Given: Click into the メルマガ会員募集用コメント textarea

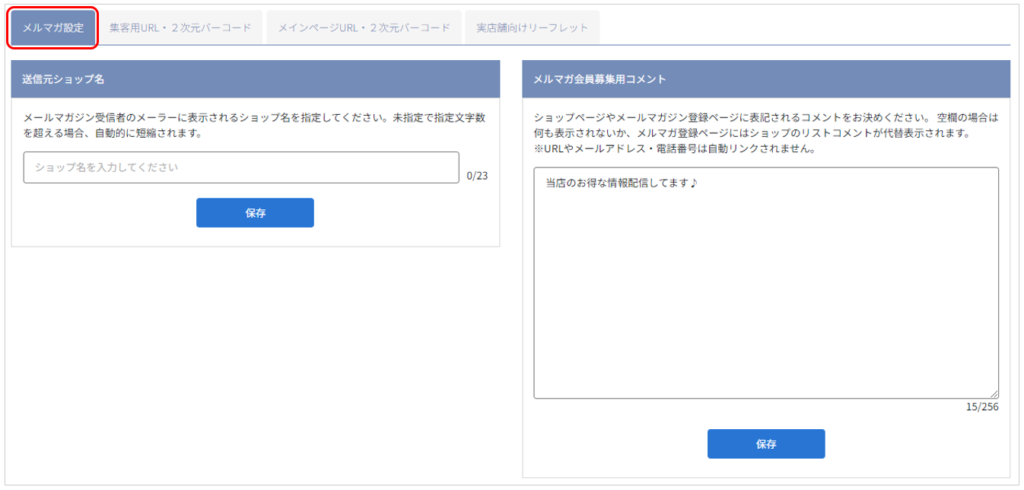Looking at the screenshot, I should pyautogui.click(x=766, y=283).
